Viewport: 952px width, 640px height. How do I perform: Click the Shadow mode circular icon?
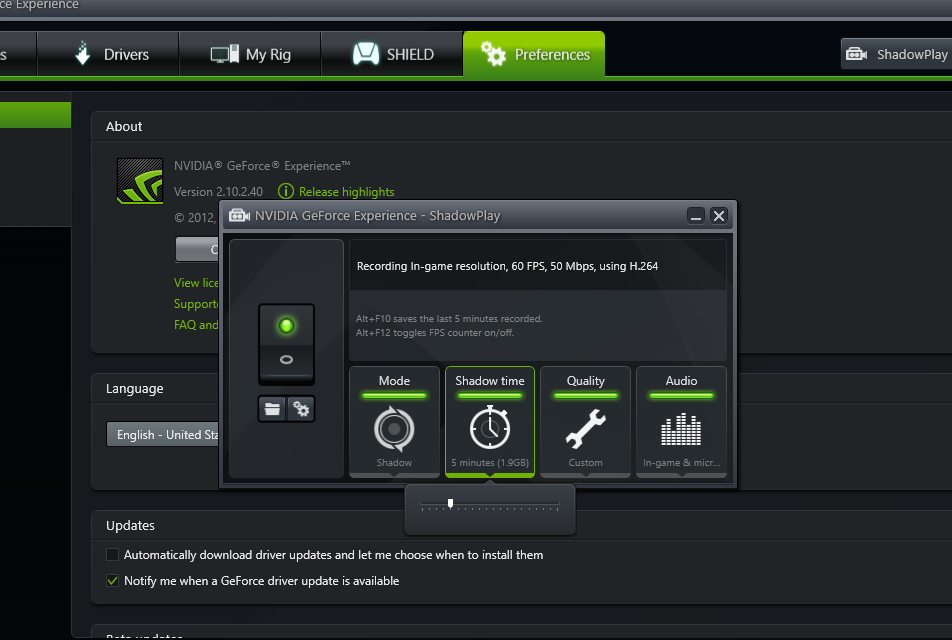(x=394, y=429)
